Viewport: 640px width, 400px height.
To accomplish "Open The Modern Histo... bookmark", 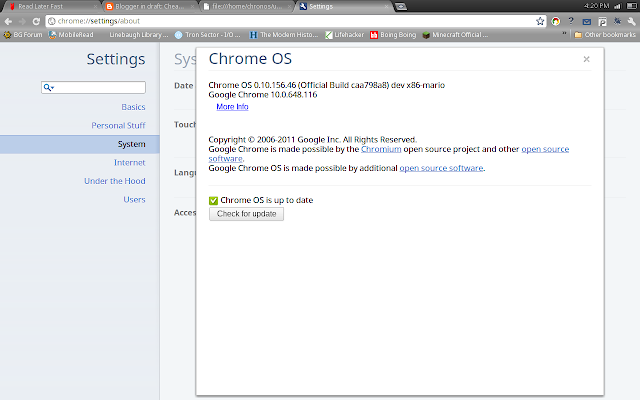I will tap(284, 35).
